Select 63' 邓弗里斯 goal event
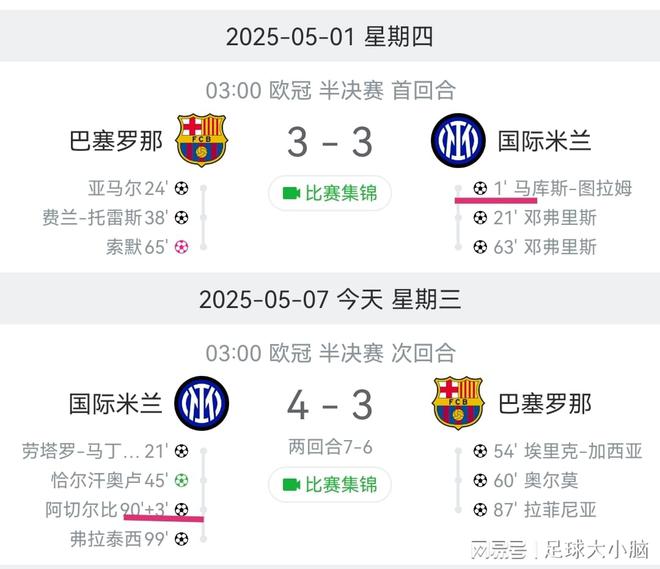 545,246
